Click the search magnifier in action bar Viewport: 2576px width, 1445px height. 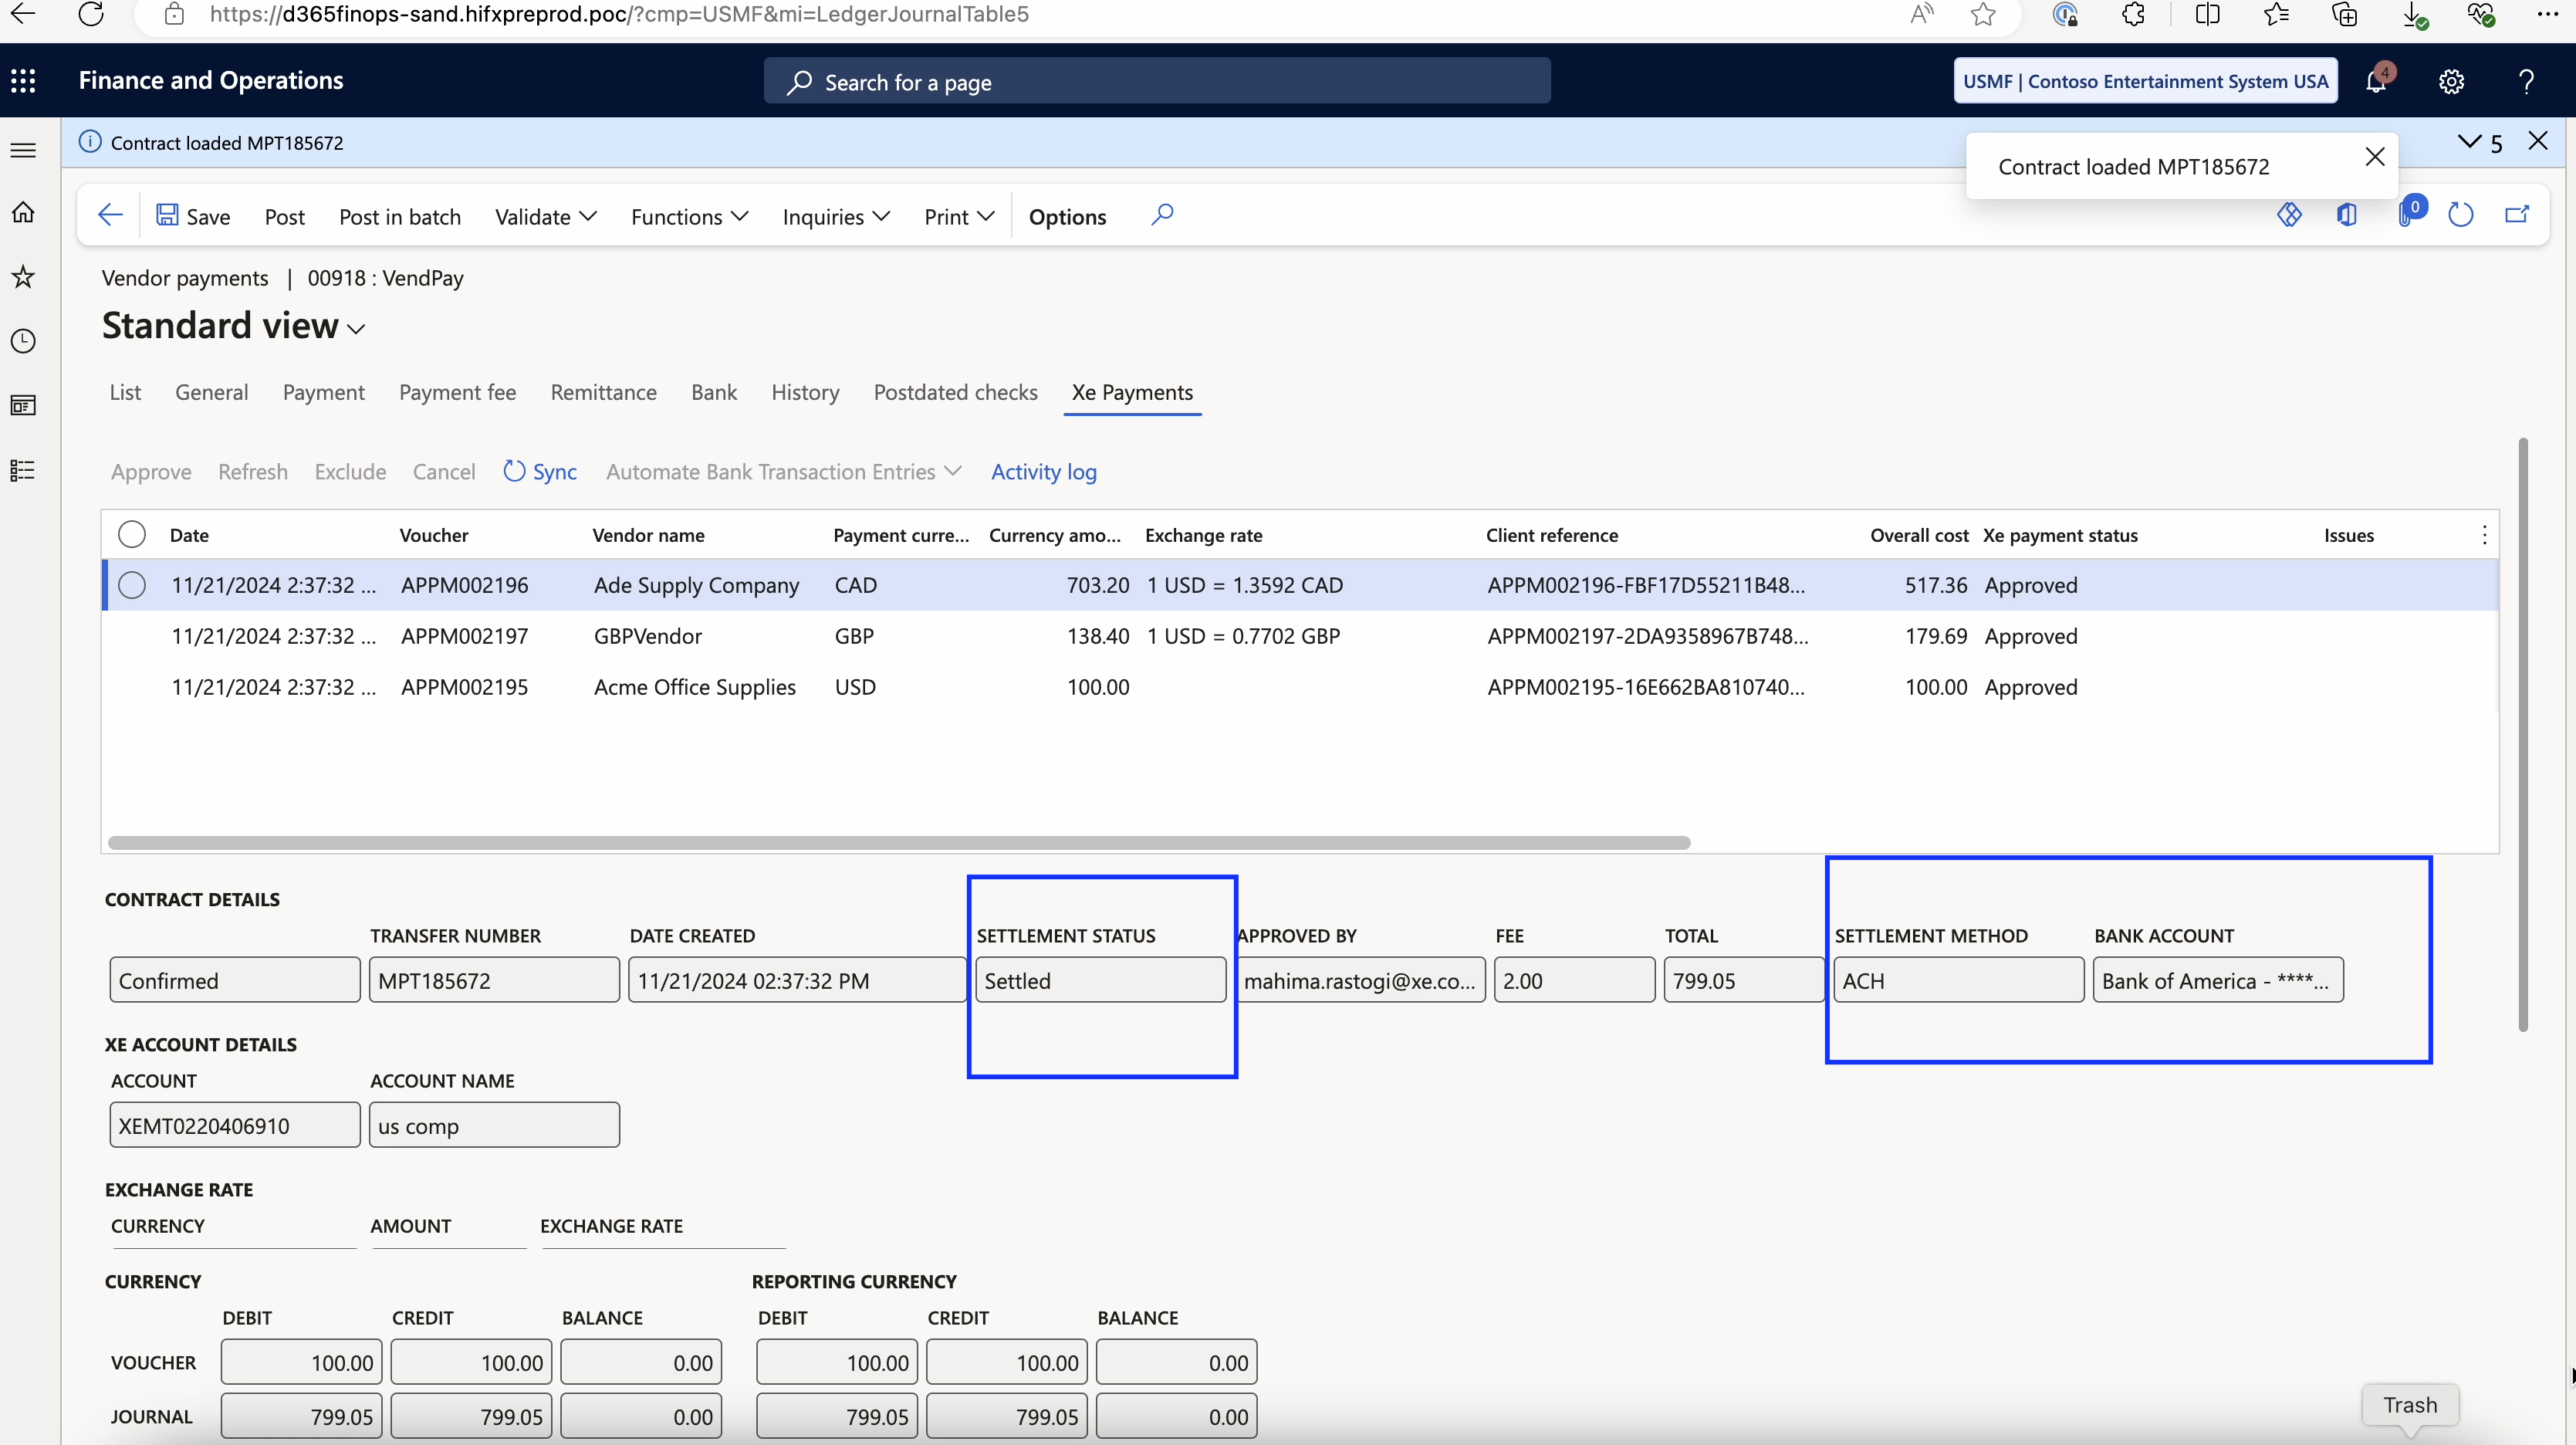pos(1161,215)
